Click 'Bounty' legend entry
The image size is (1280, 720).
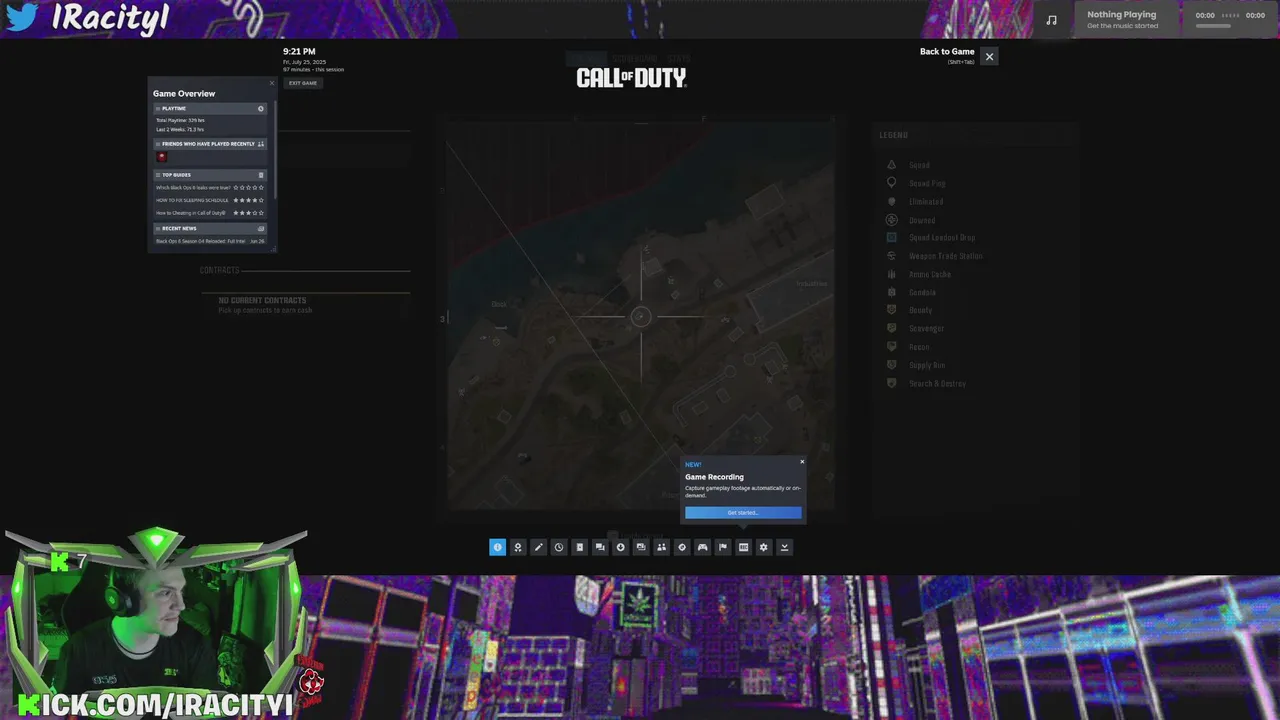921,310
